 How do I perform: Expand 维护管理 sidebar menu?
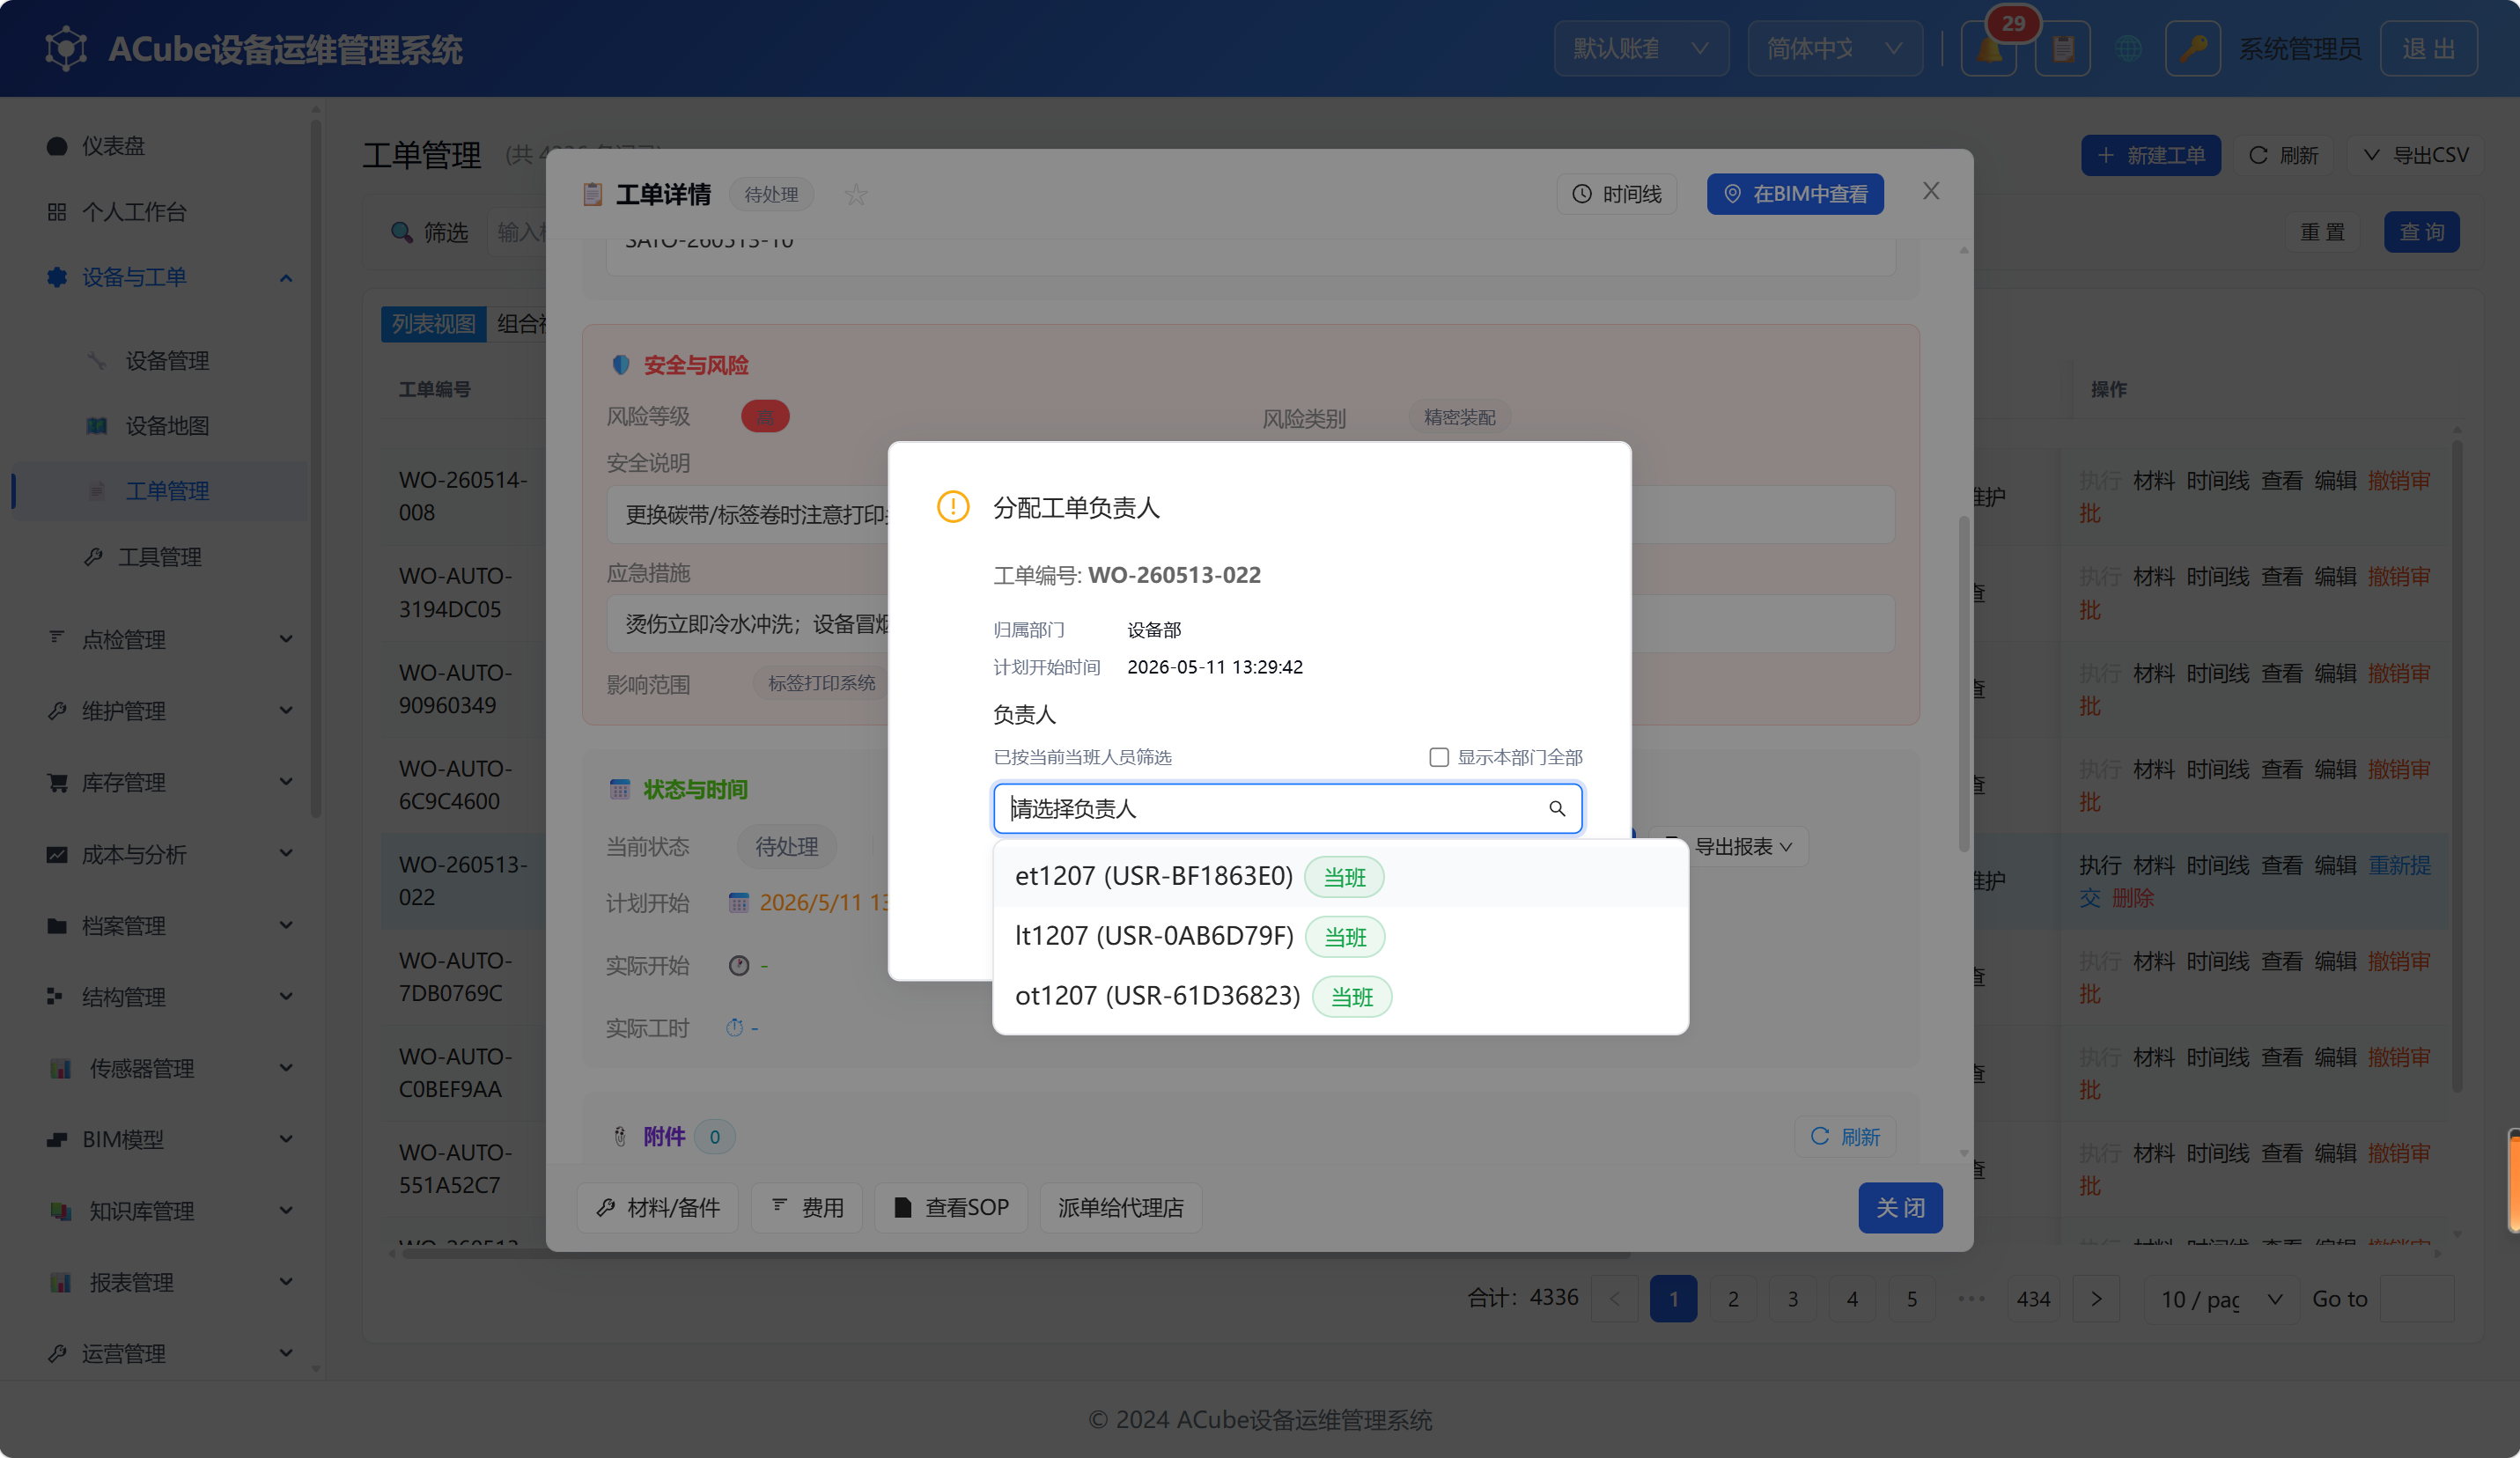170,710
